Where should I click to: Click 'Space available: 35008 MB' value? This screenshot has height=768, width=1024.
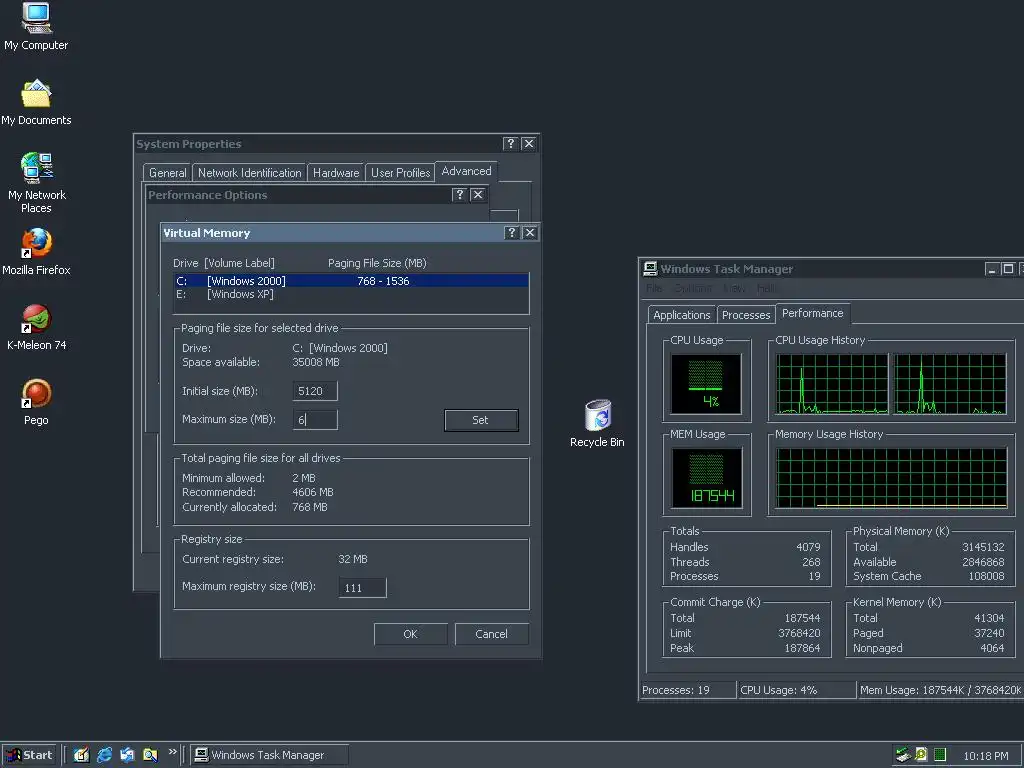click(316, 362)
